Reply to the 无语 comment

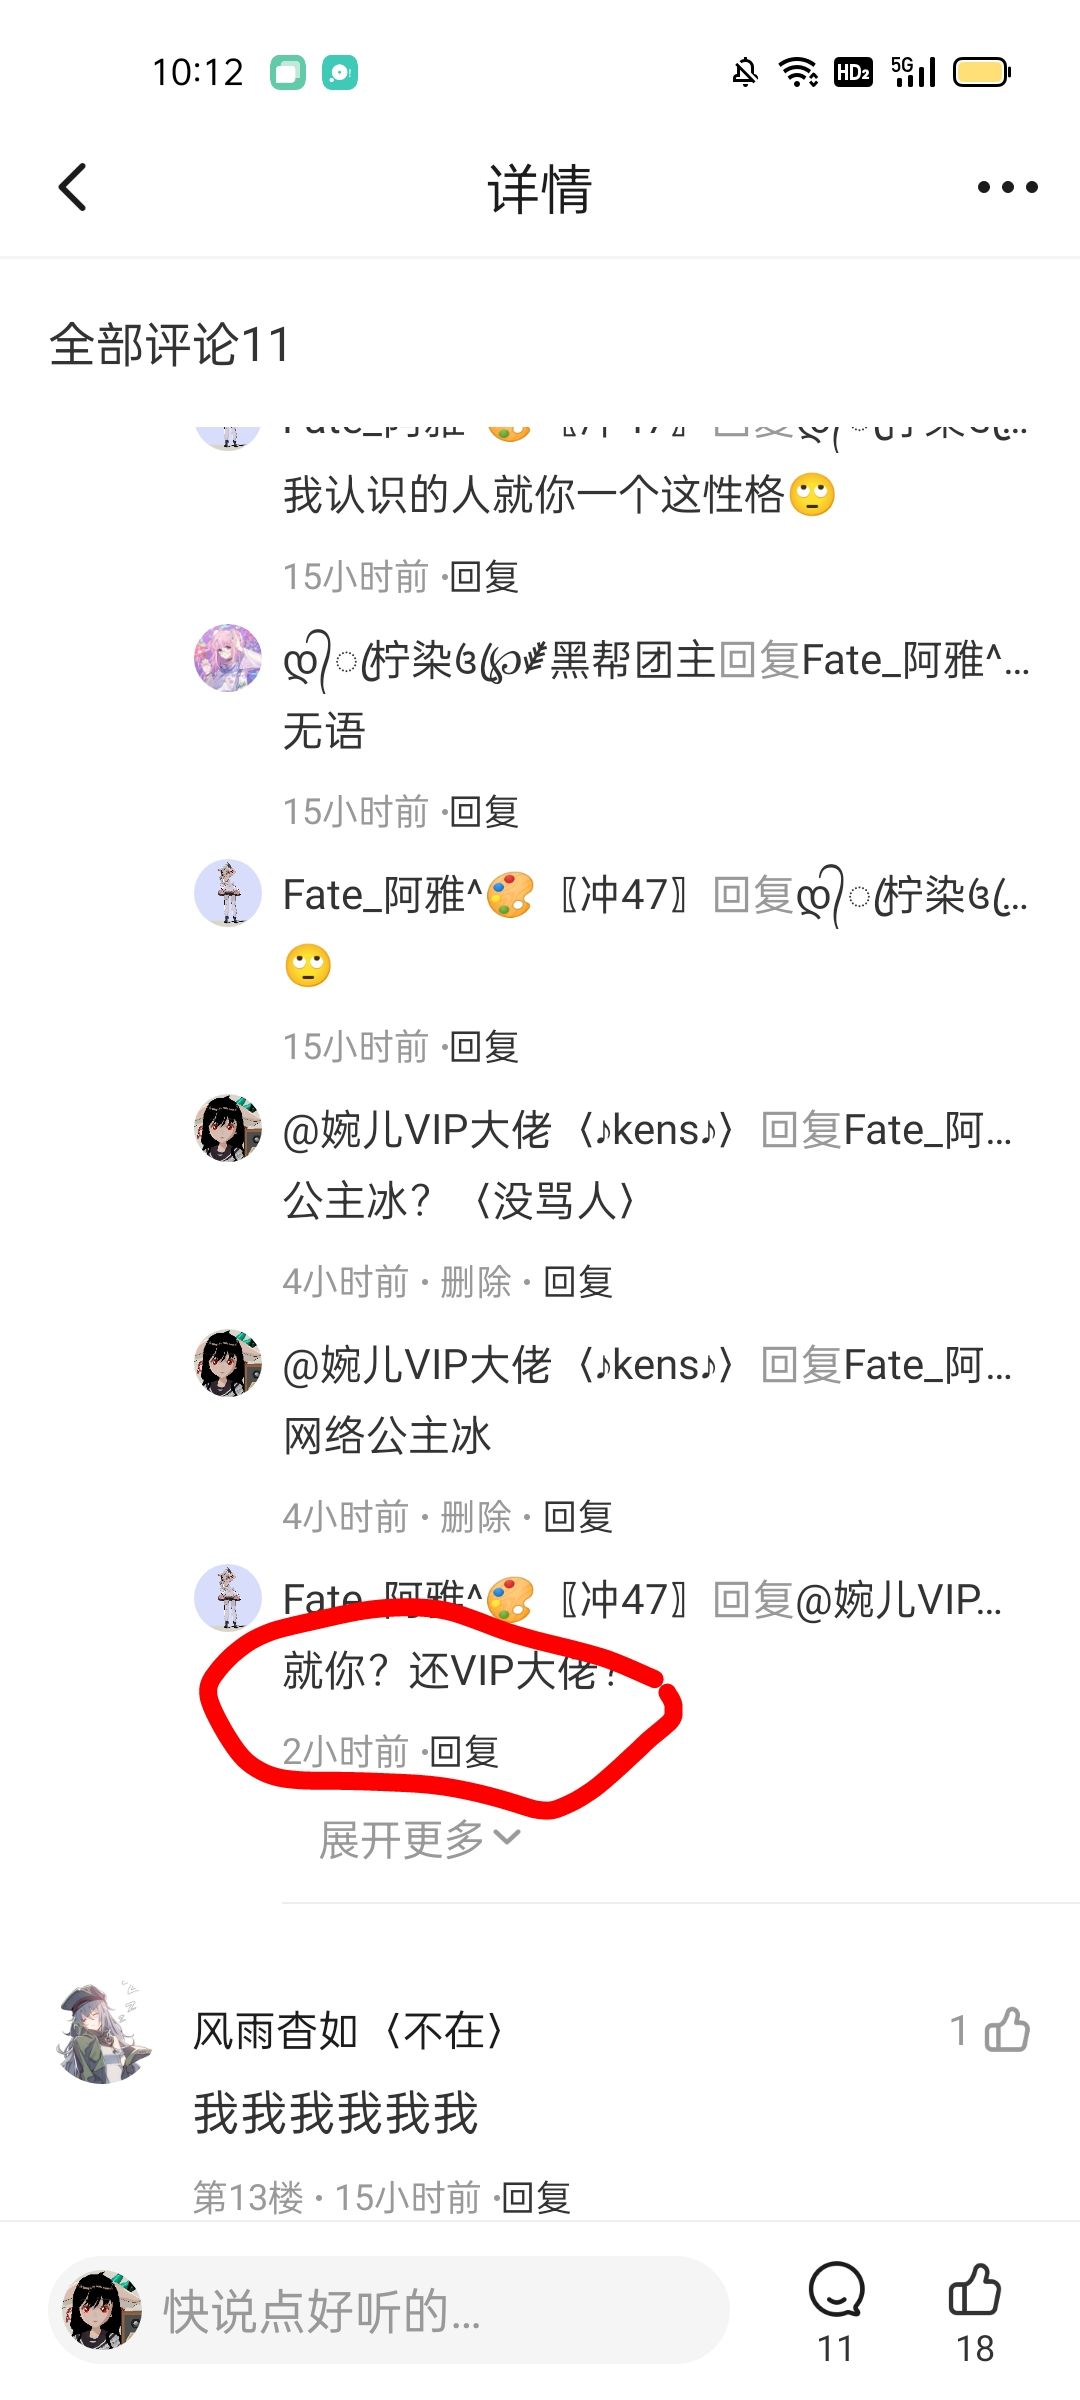click(484, 812)
